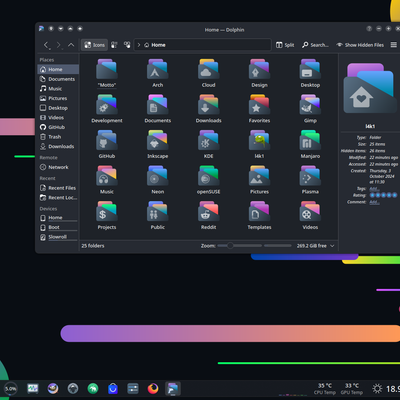Select the Development folder icon

pos(107,104)
